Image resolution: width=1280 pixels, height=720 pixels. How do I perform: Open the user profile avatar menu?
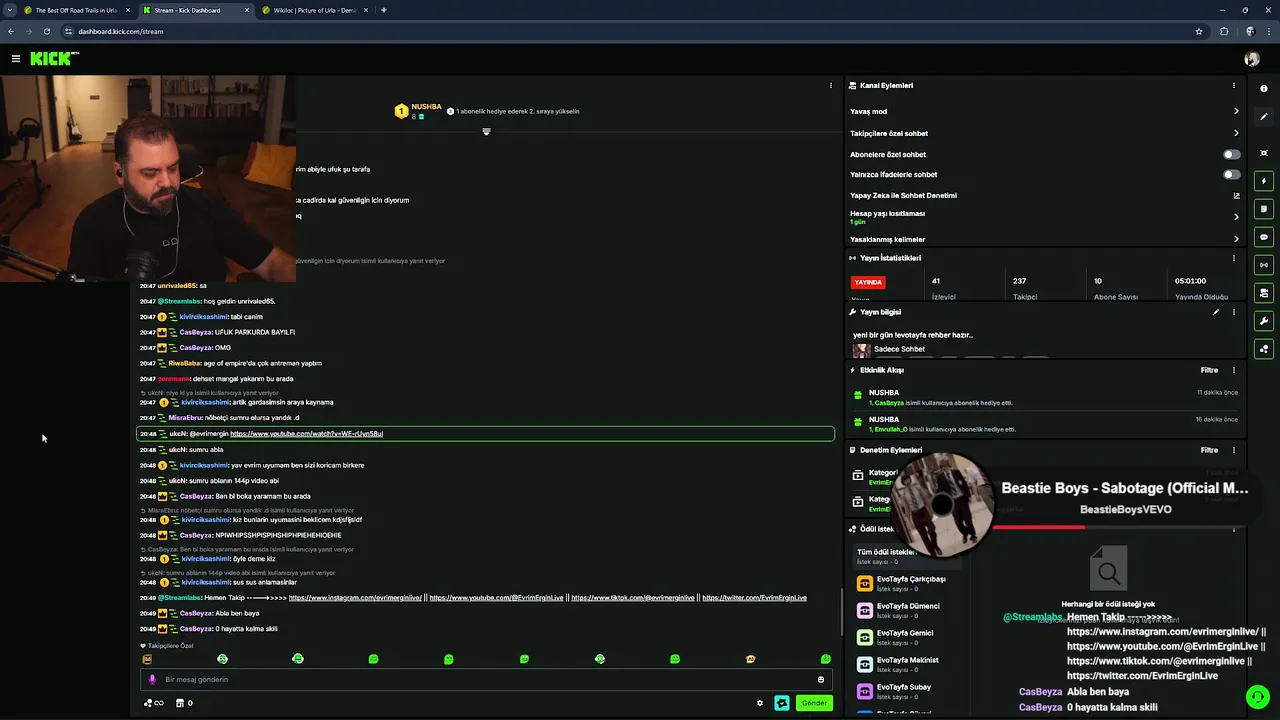(1251, 59)
